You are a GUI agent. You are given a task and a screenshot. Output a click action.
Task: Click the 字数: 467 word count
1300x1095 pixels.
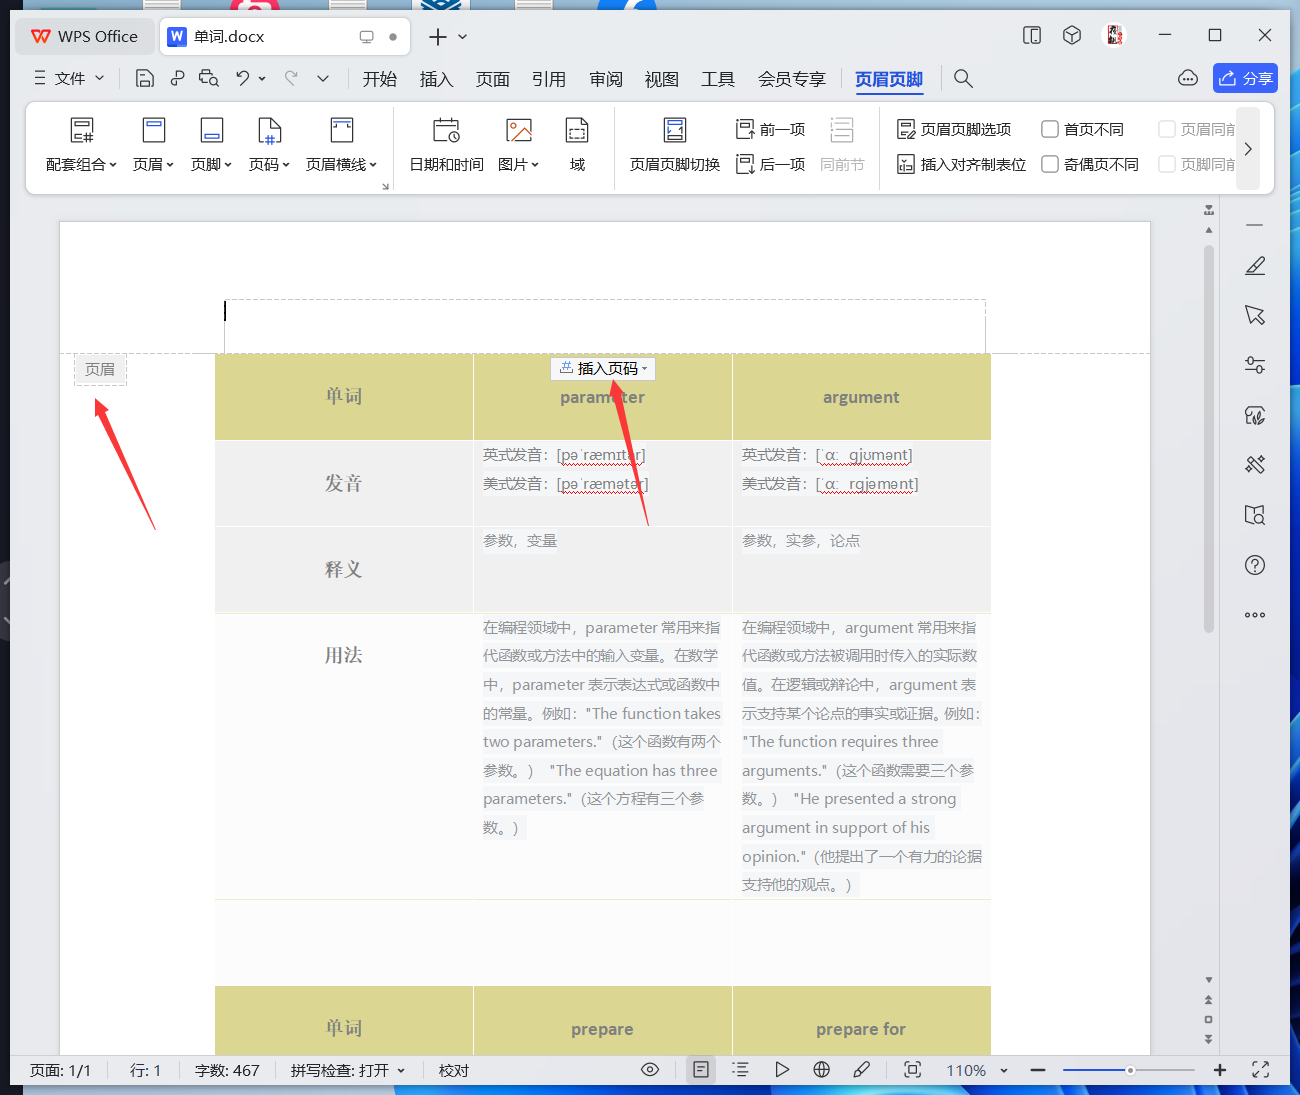point(227,1070)
